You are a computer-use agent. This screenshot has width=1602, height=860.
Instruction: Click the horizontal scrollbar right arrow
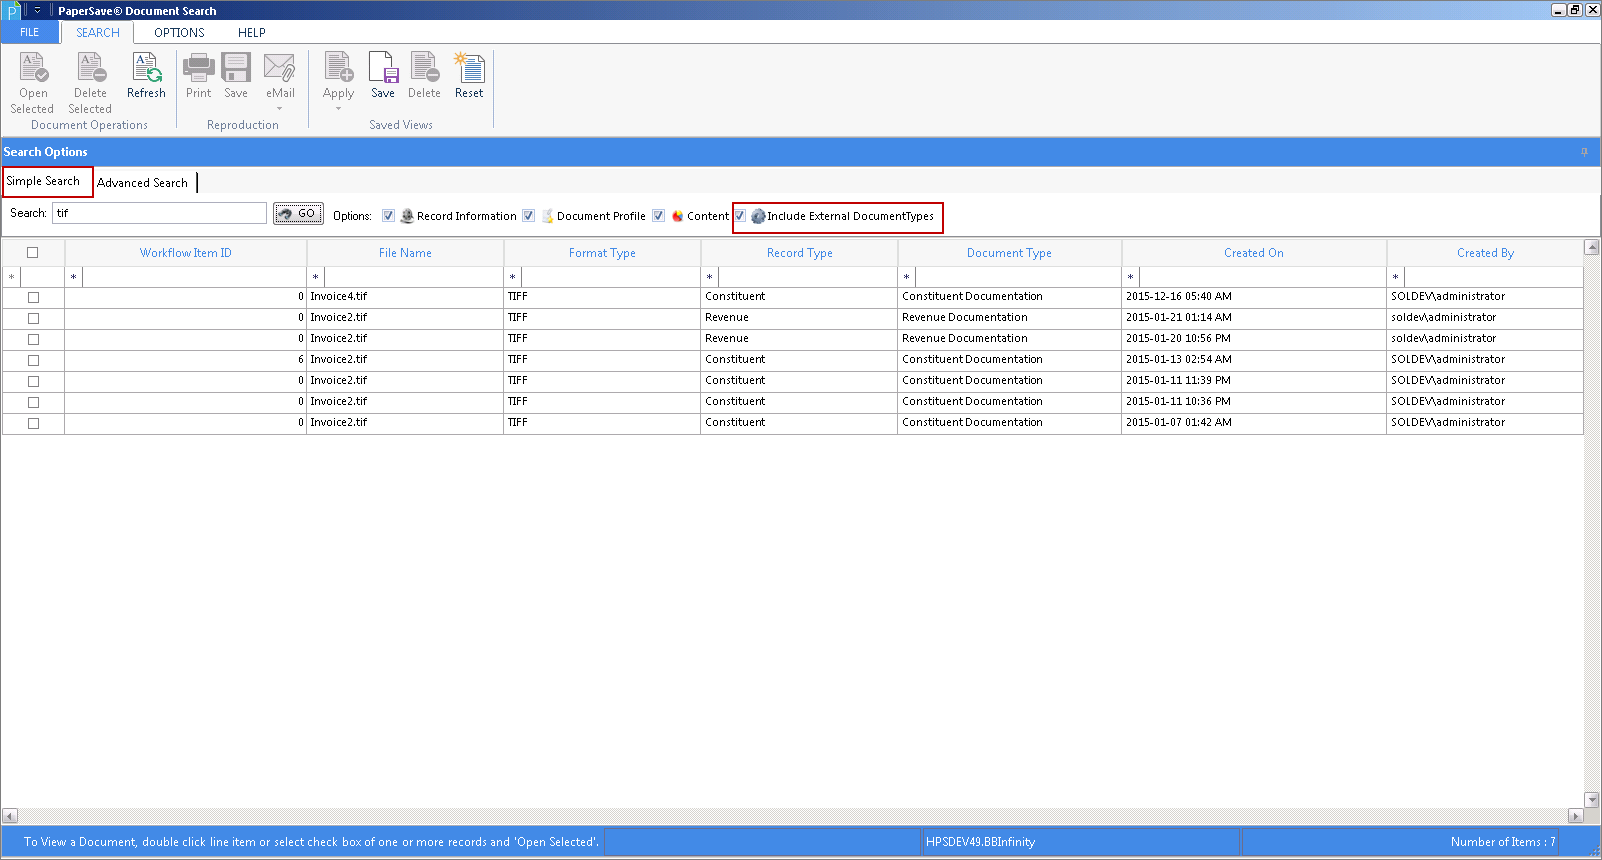[1575, 816]
